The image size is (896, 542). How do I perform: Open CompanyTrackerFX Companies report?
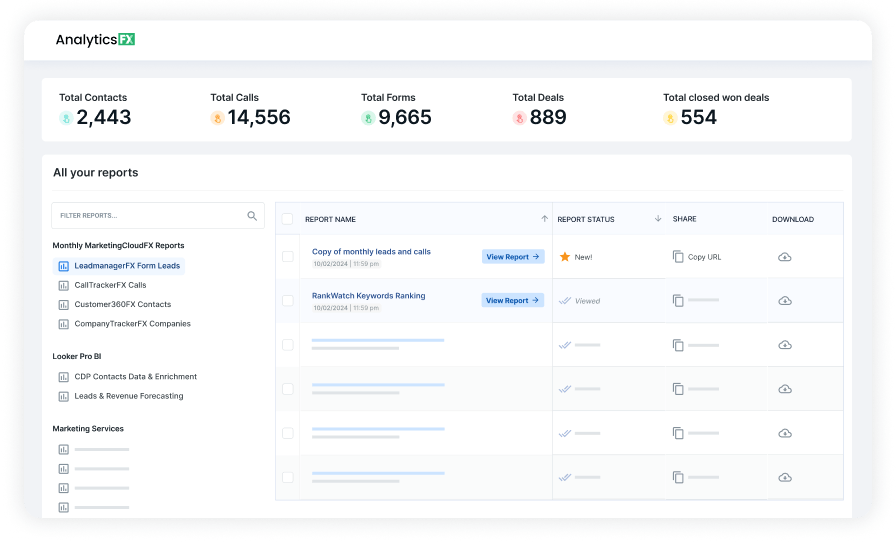click(133, 324)
